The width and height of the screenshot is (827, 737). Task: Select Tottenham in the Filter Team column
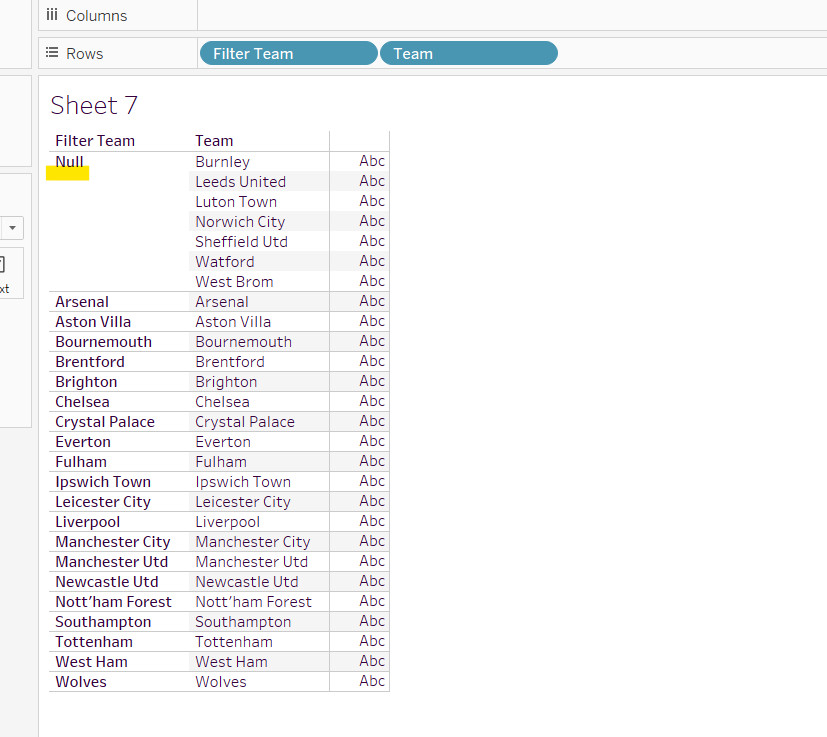click(94, 642)
